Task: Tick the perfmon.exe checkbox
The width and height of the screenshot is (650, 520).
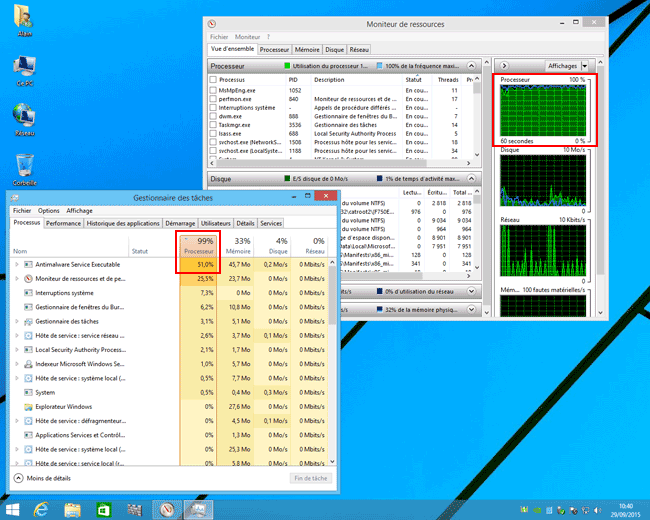Action: pos(213,99)
